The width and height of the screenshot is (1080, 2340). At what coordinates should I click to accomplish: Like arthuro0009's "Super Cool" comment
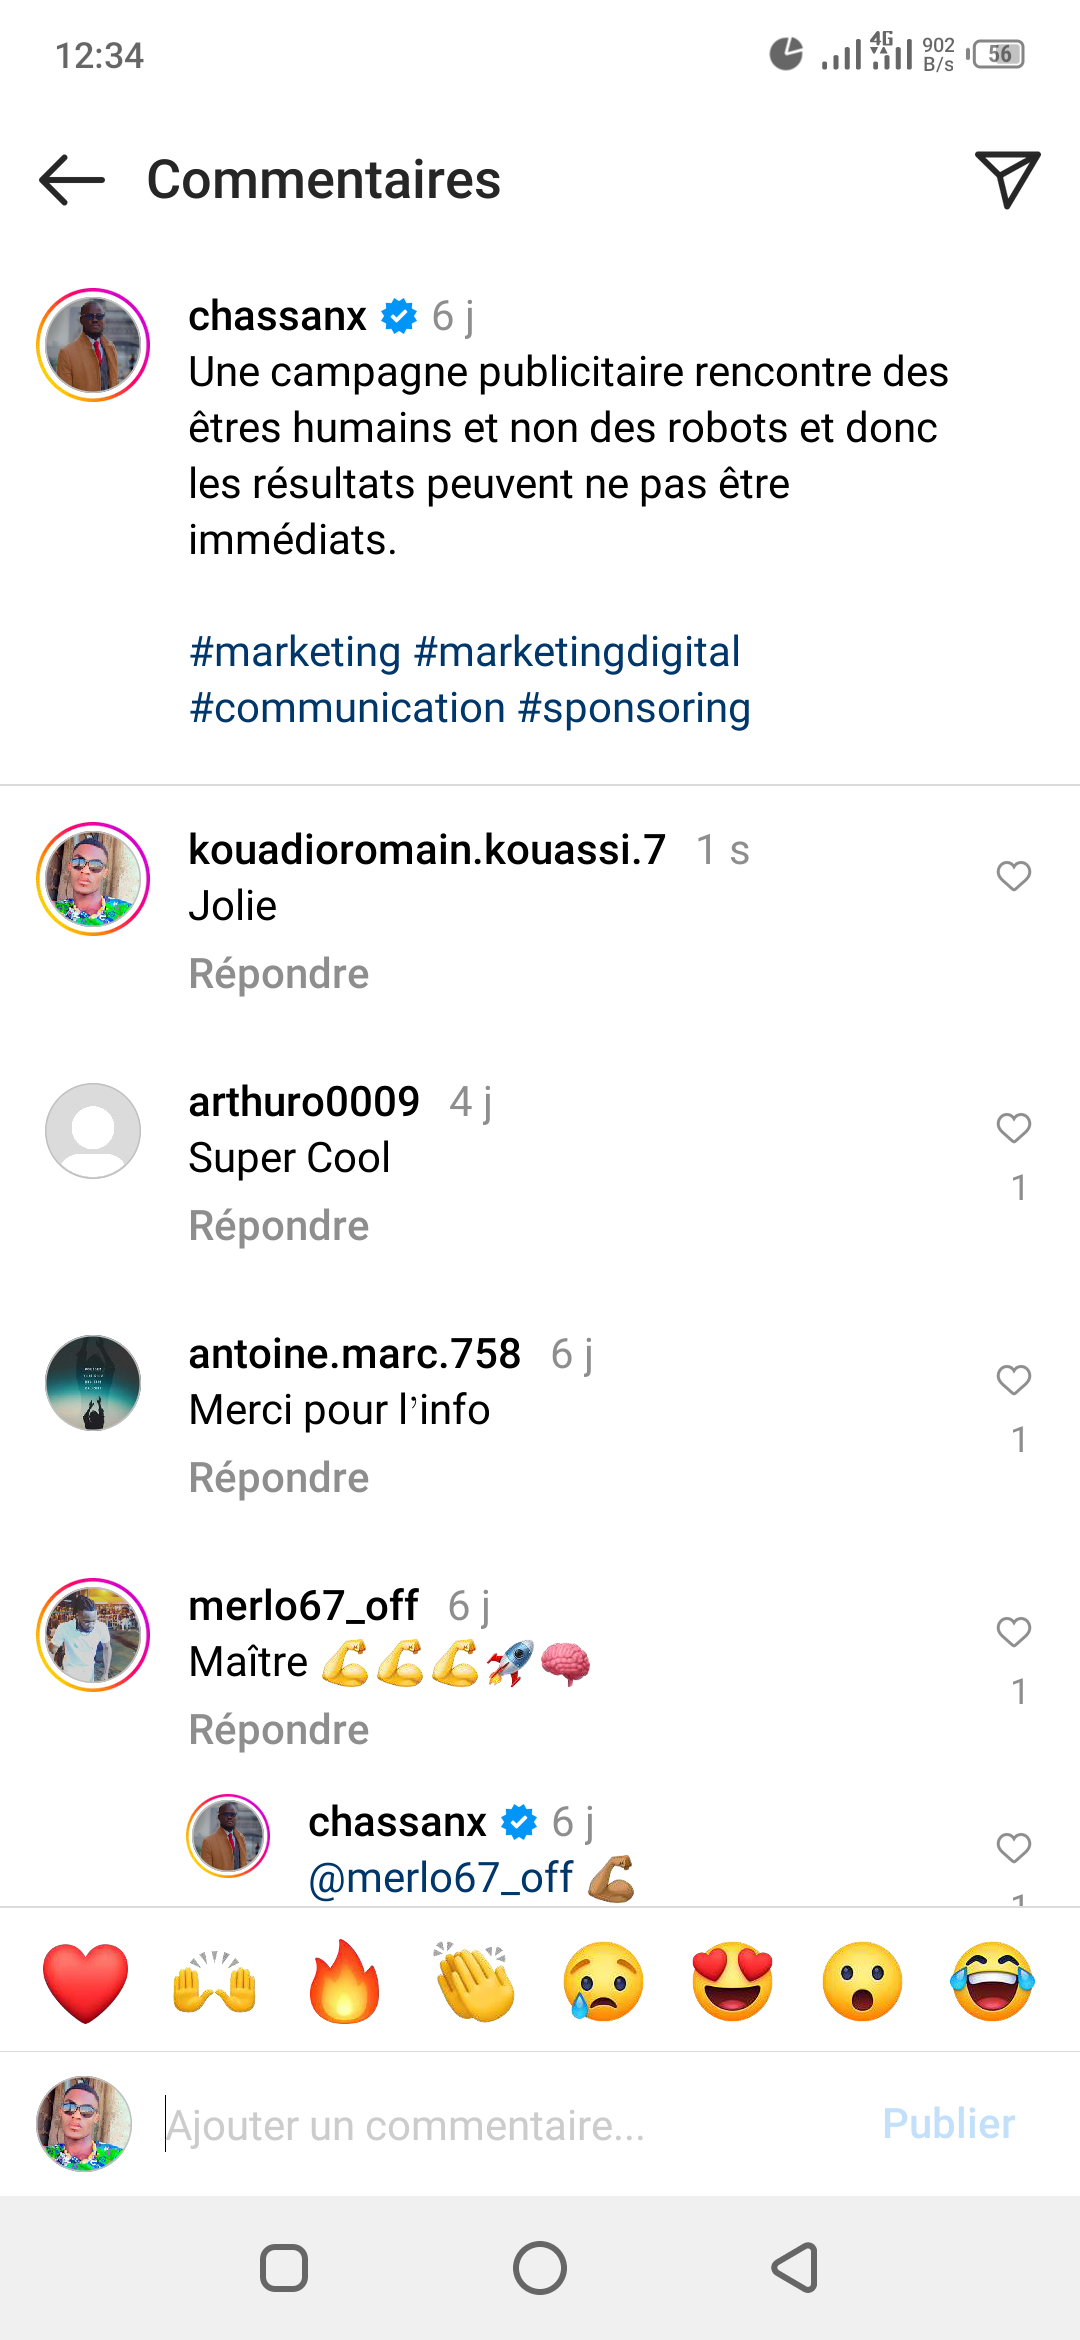tap(1013, 1128)
